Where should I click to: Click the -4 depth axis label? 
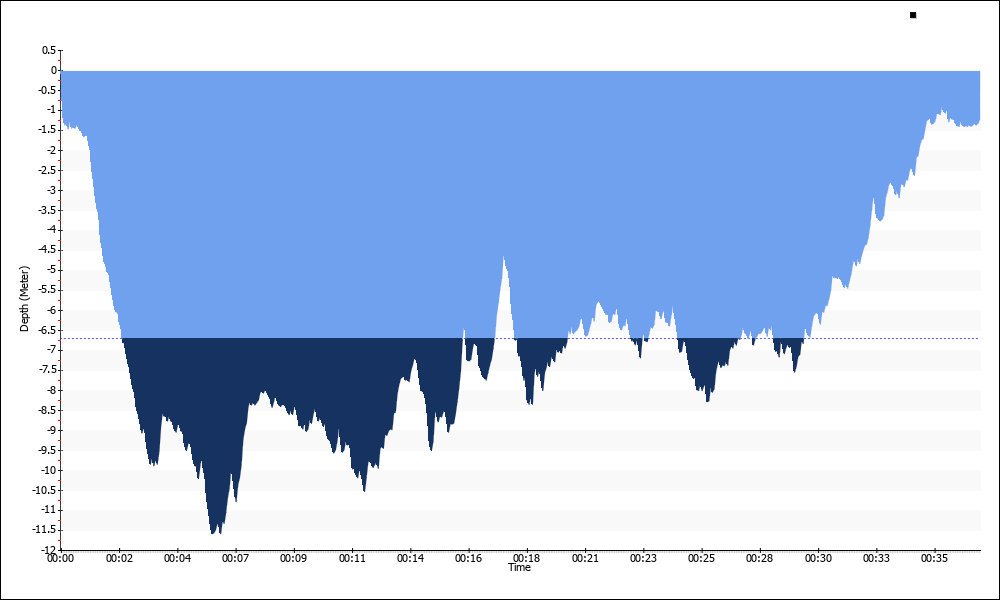(50, 230)
